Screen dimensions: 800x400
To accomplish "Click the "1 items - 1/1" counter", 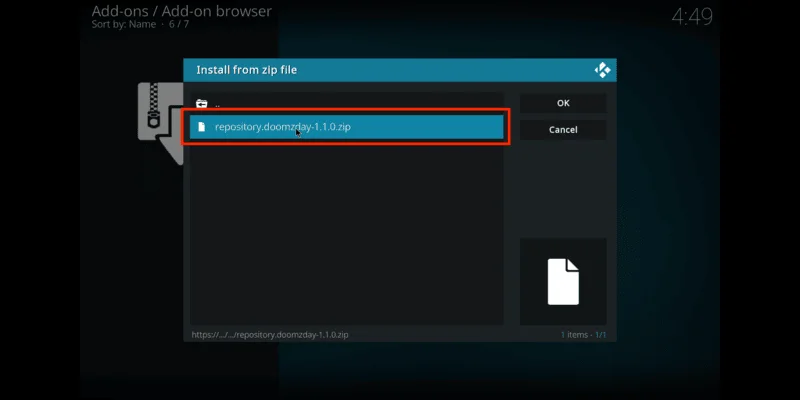I will pos(583,334).
